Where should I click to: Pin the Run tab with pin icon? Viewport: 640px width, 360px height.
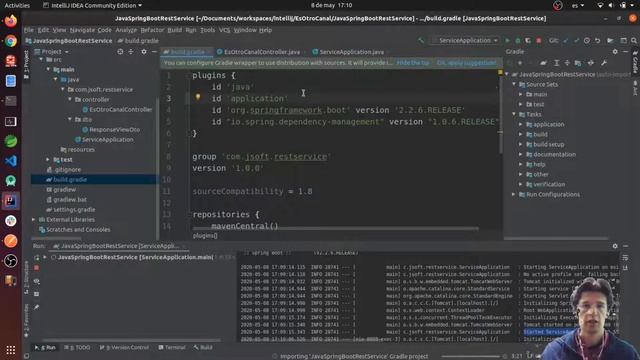[x=37, y=307]
